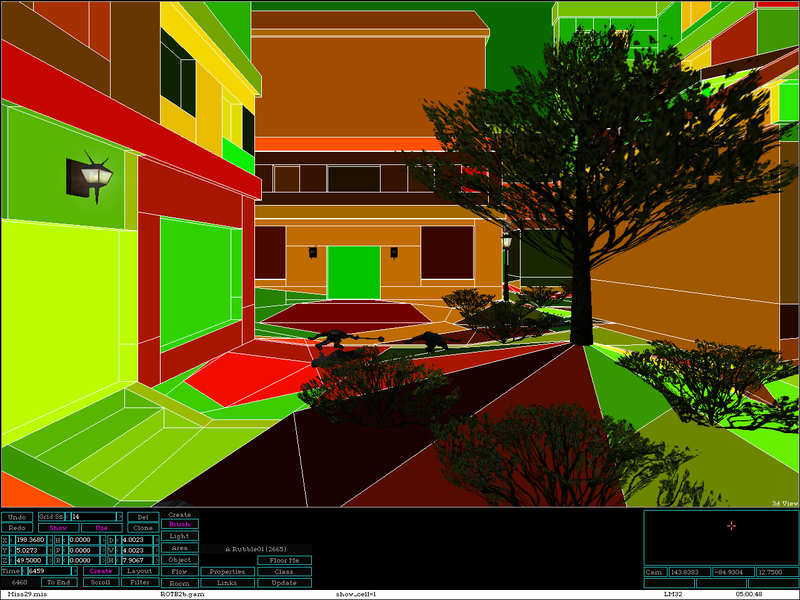This screenshot has width=800, height=600.
Task: Toggle the Create button beside Layout
Action: (101, 571)
